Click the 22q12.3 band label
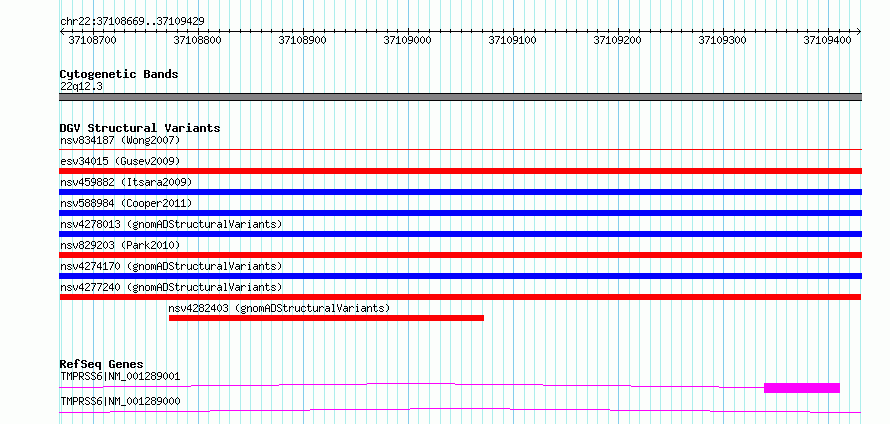The image size is (890, 424). tap(81, 87)
